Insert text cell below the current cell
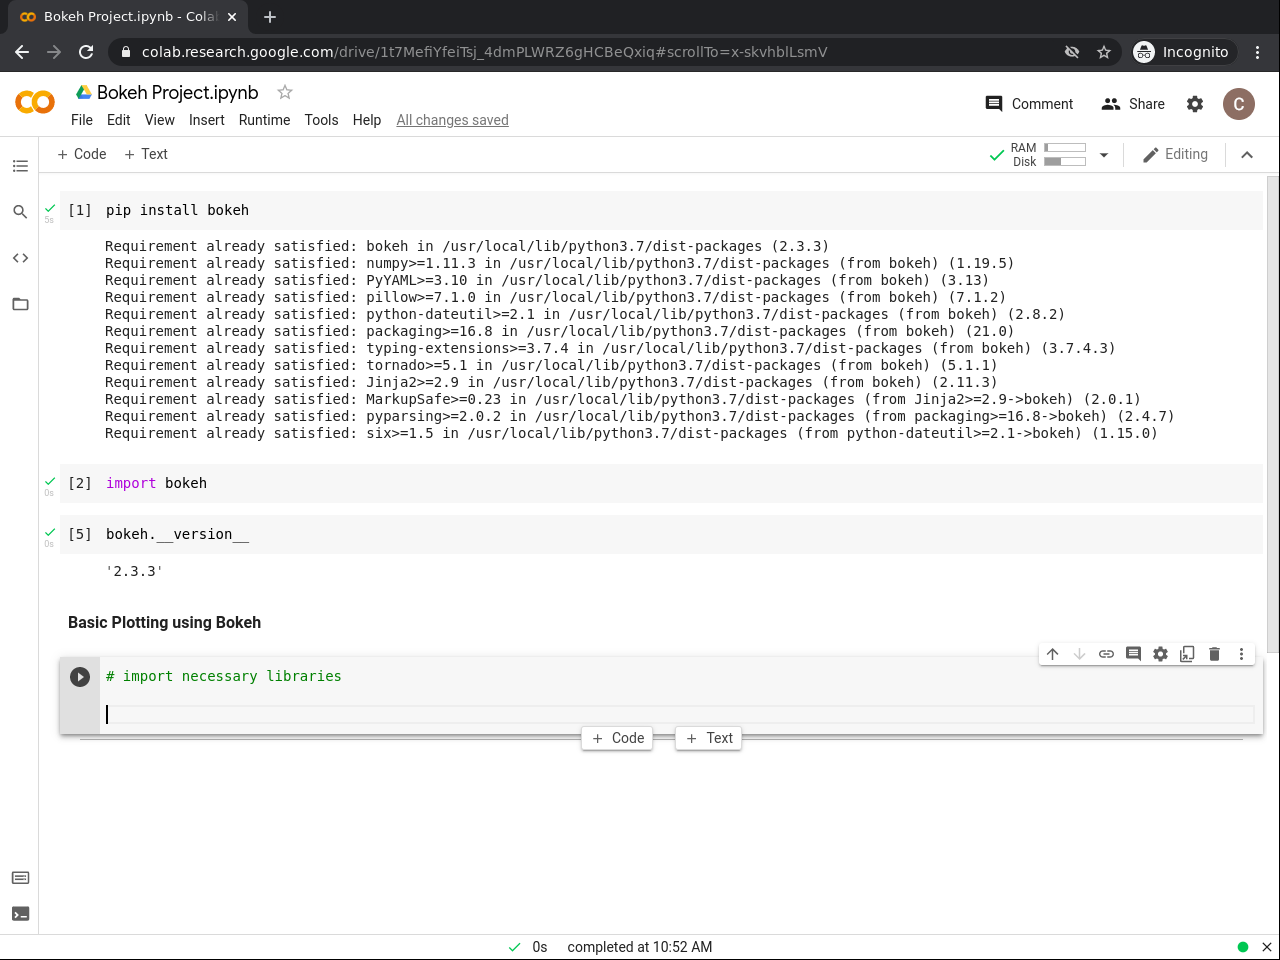 tap(709, 738)
